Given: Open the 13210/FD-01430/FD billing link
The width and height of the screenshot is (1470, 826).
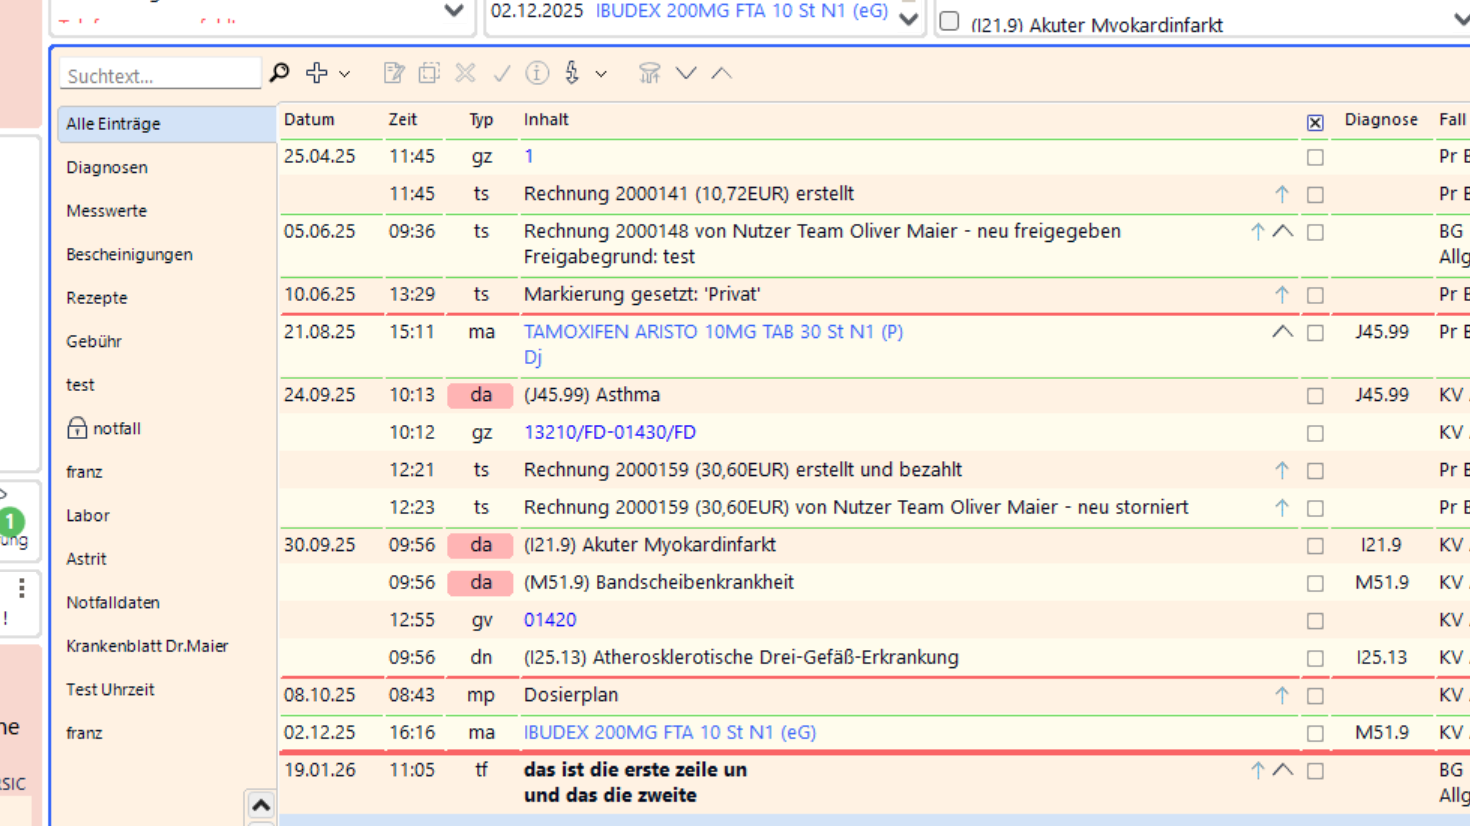Looking at the screenshot, I should coord(609,432).
